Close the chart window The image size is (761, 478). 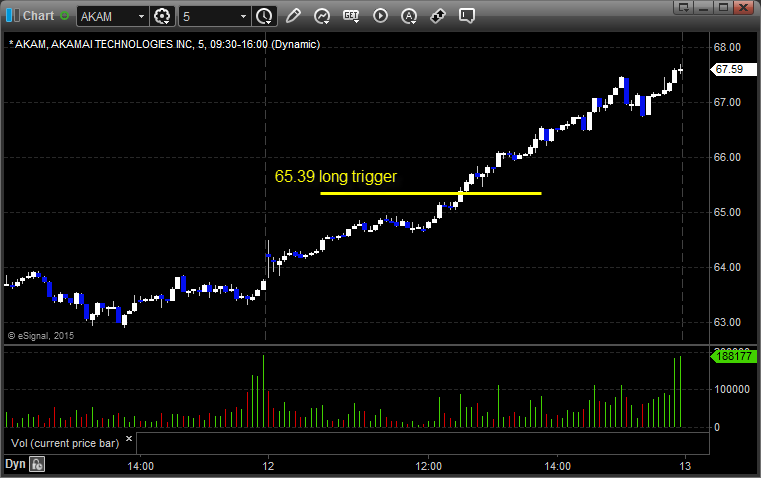pos(743,7)
